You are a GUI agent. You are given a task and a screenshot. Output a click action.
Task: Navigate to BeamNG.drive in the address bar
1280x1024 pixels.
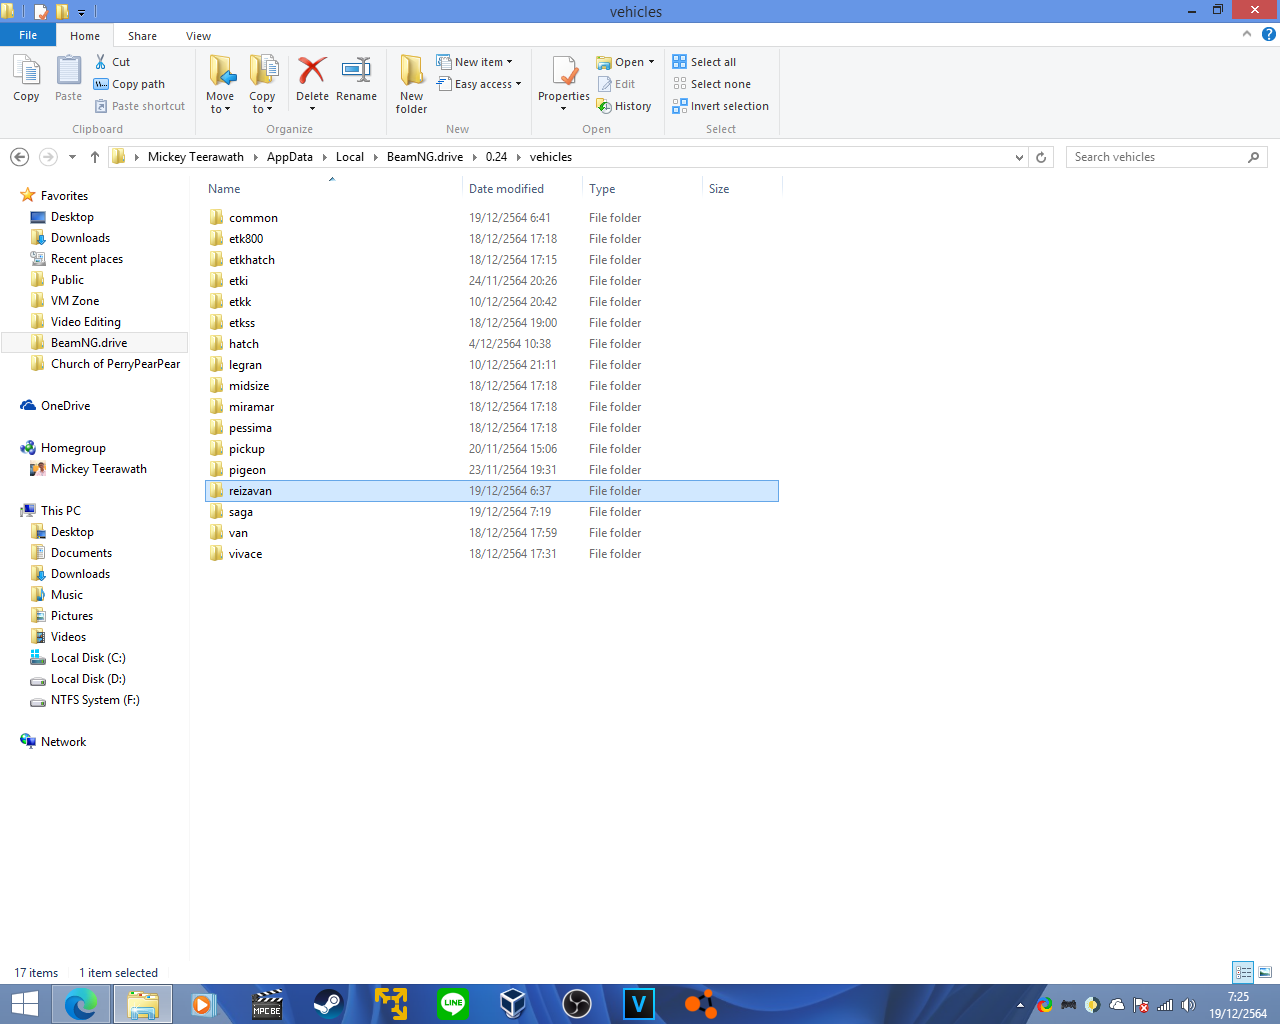point(425,157)
